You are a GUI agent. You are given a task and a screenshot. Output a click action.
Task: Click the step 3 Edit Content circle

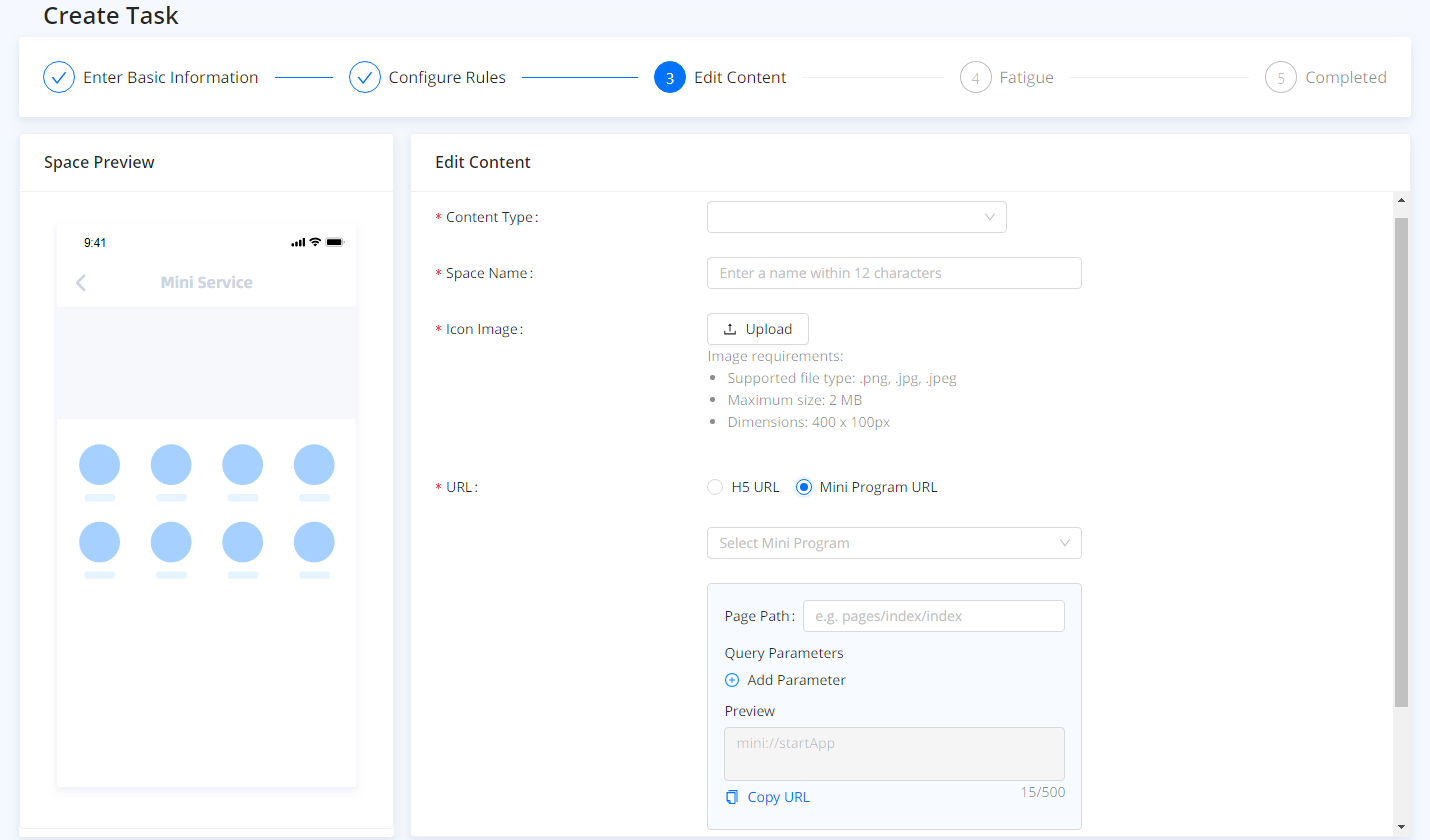click(x=670, y=77)
